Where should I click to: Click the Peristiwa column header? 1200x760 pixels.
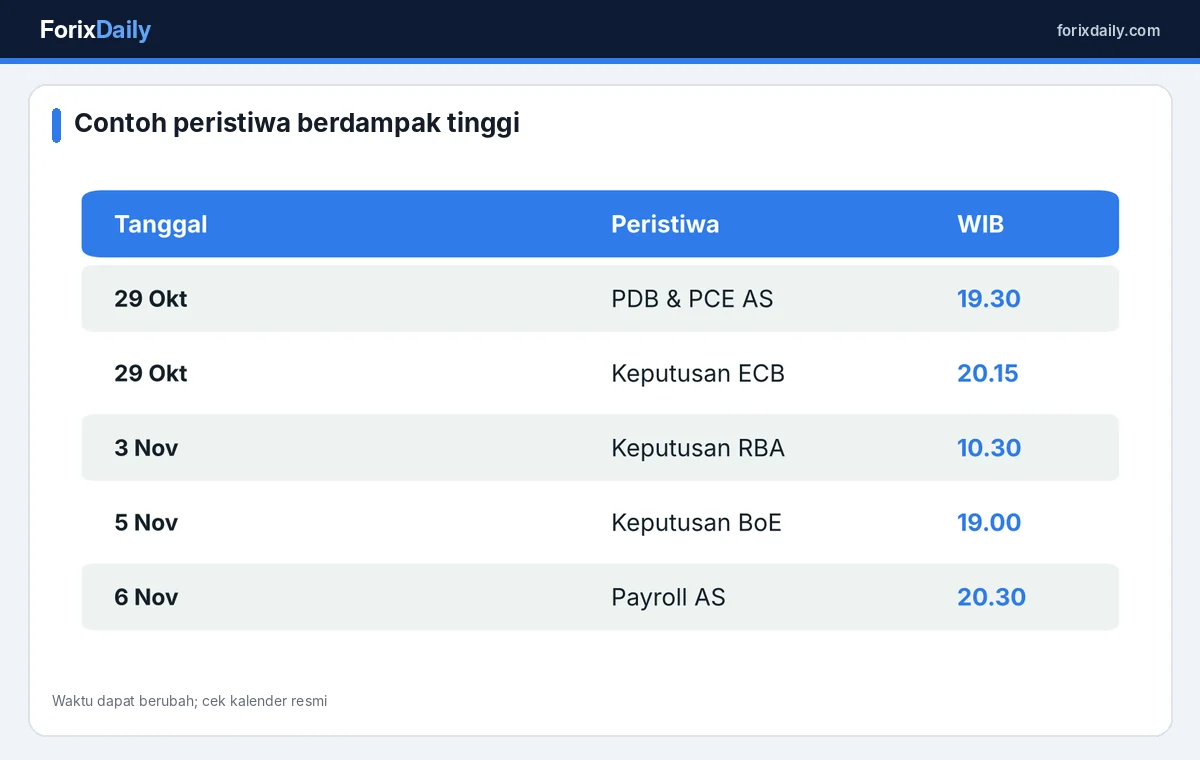pos(665,224)
